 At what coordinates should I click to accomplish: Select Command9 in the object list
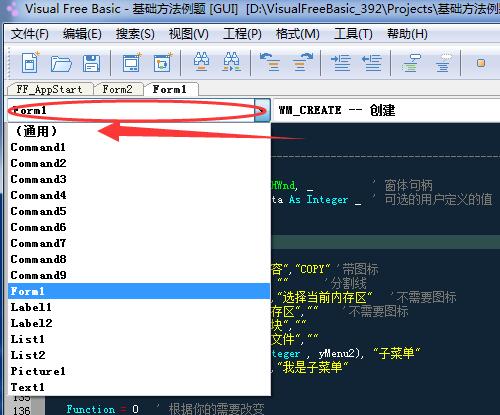(x=139, y=275)
